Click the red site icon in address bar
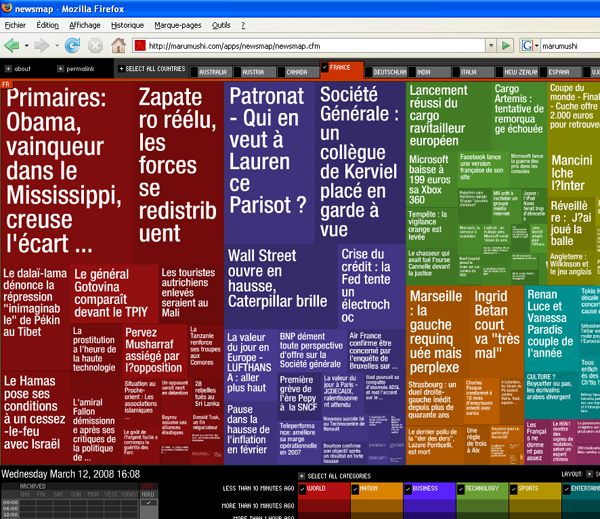600x519 pixels. point(140,46)
